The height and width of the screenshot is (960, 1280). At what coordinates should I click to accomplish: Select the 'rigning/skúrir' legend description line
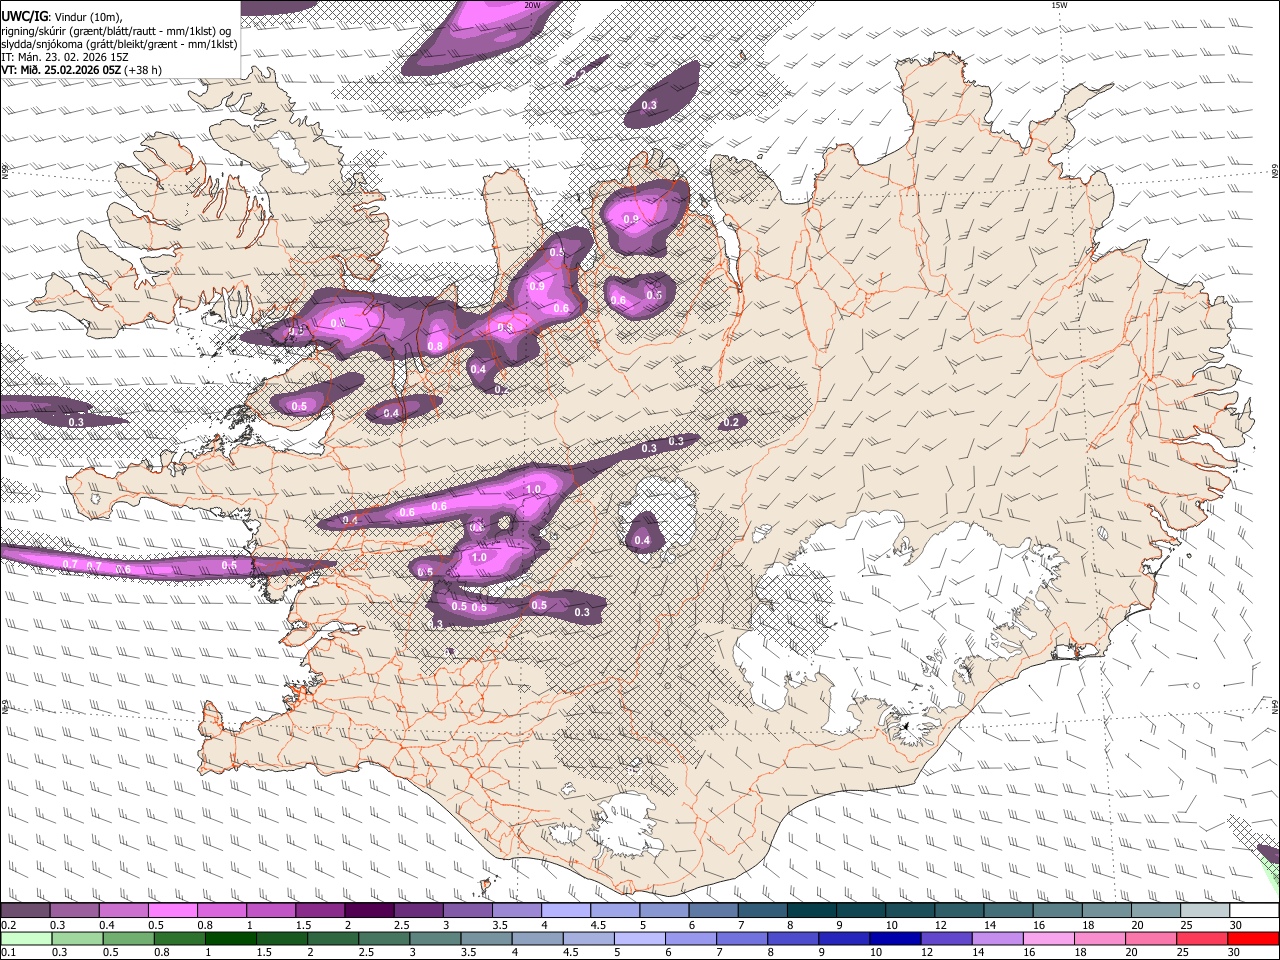pyautogui.click(x=116, y=31)
